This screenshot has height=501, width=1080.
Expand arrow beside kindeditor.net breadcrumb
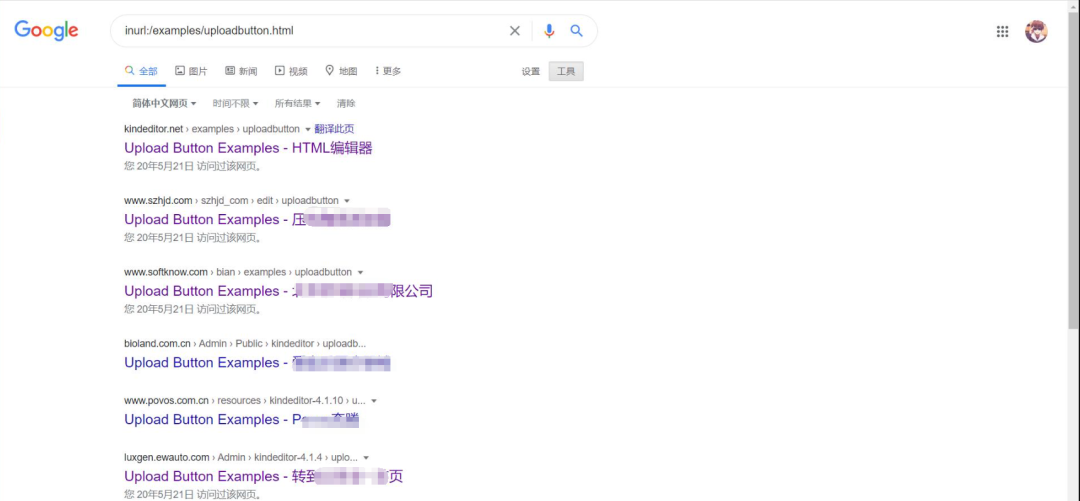click(307, 130)
